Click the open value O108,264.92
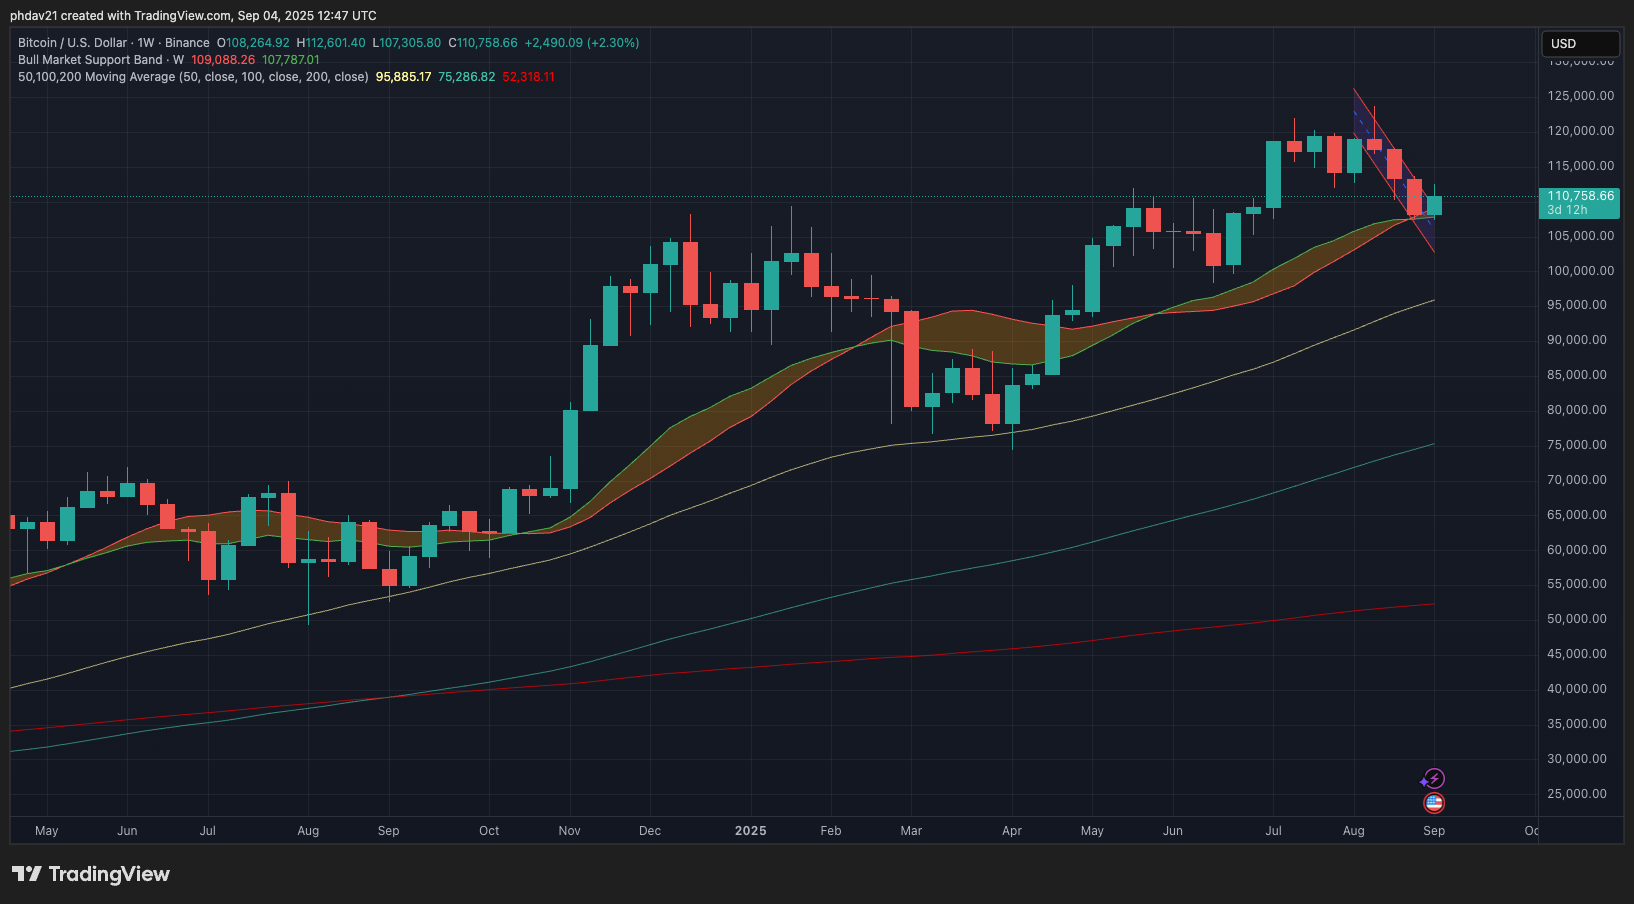The height and width of the screenshot is (904, 1634). coord(253,43)
